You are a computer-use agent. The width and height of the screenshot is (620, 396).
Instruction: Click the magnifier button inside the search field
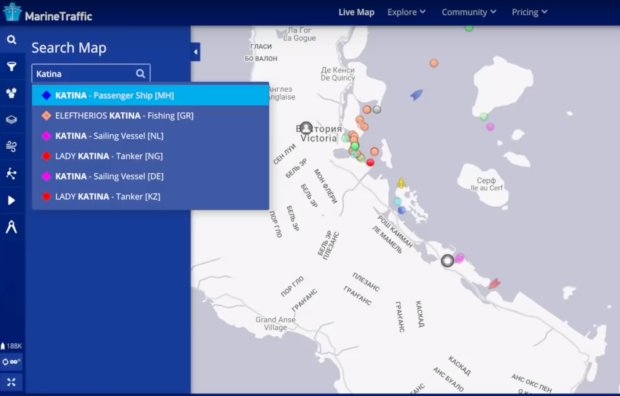(140, 74)
